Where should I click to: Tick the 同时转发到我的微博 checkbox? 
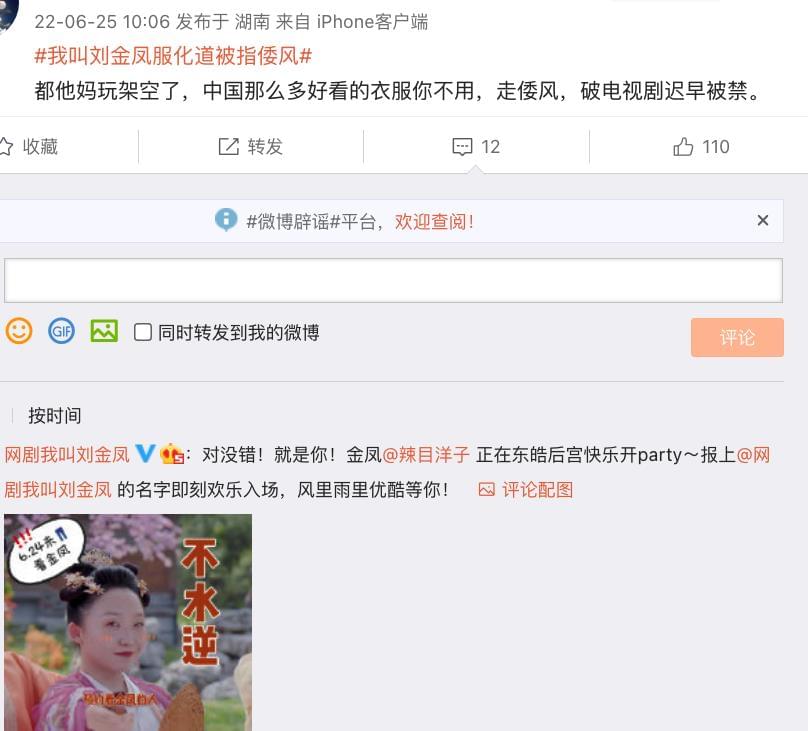click(x=143, y=332)
